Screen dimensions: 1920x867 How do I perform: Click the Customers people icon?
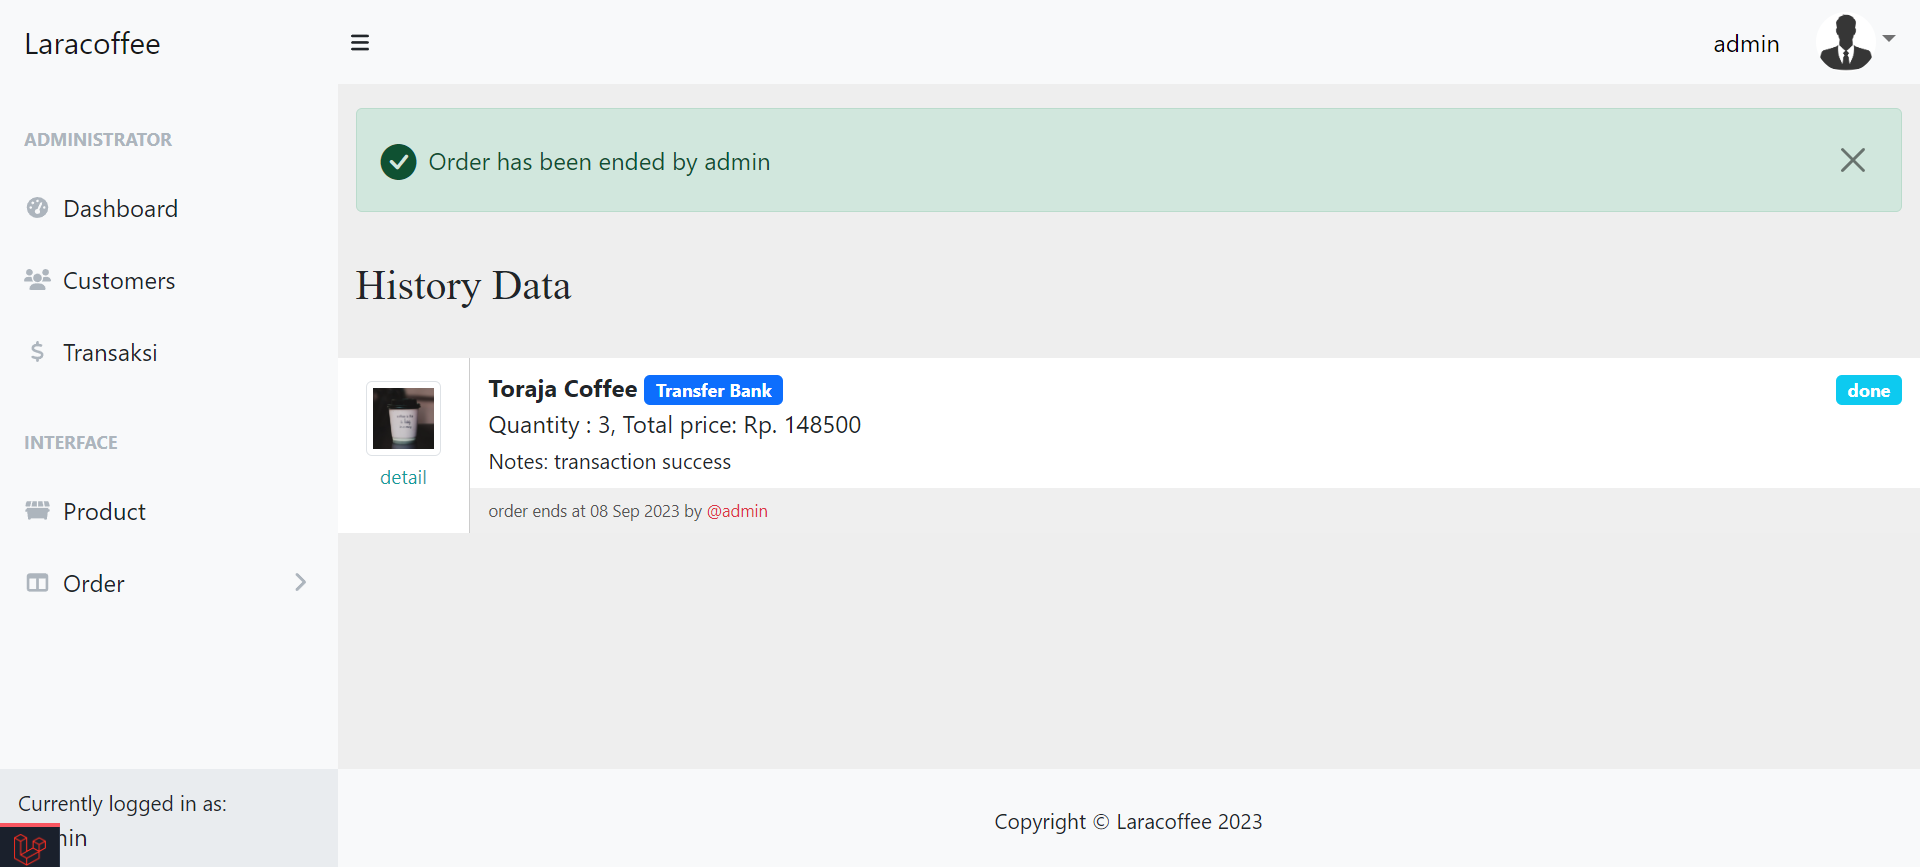38,280
